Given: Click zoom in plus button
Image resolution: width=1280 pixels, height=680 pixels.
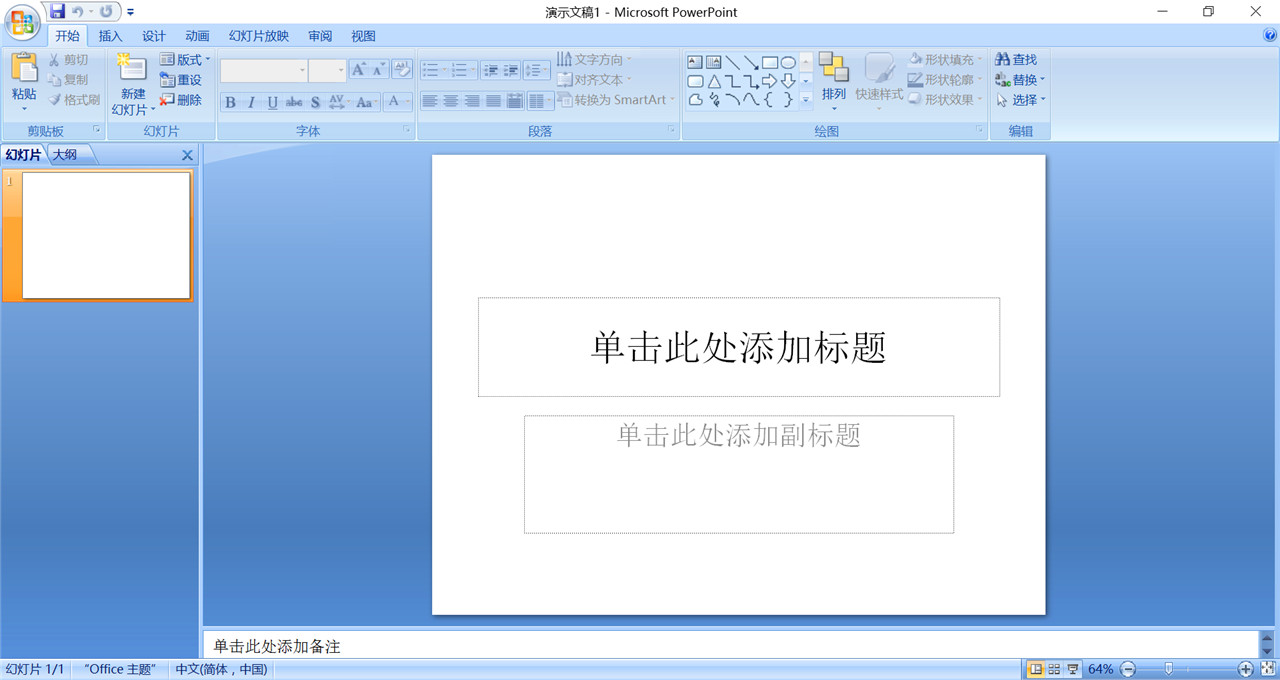Looking at the screenshot, I should (1245, 669).
